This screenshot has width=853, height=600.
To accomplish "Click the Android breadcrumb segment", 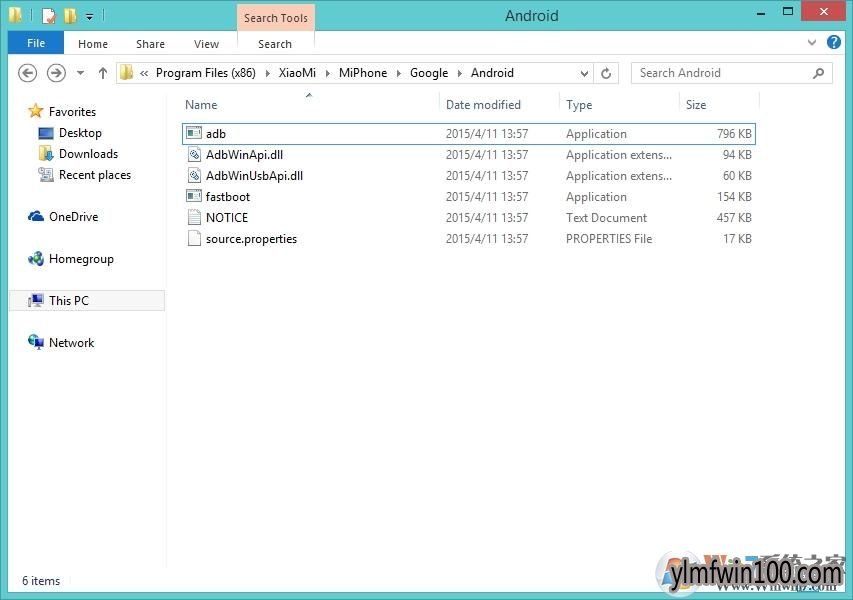I will 492,73.
